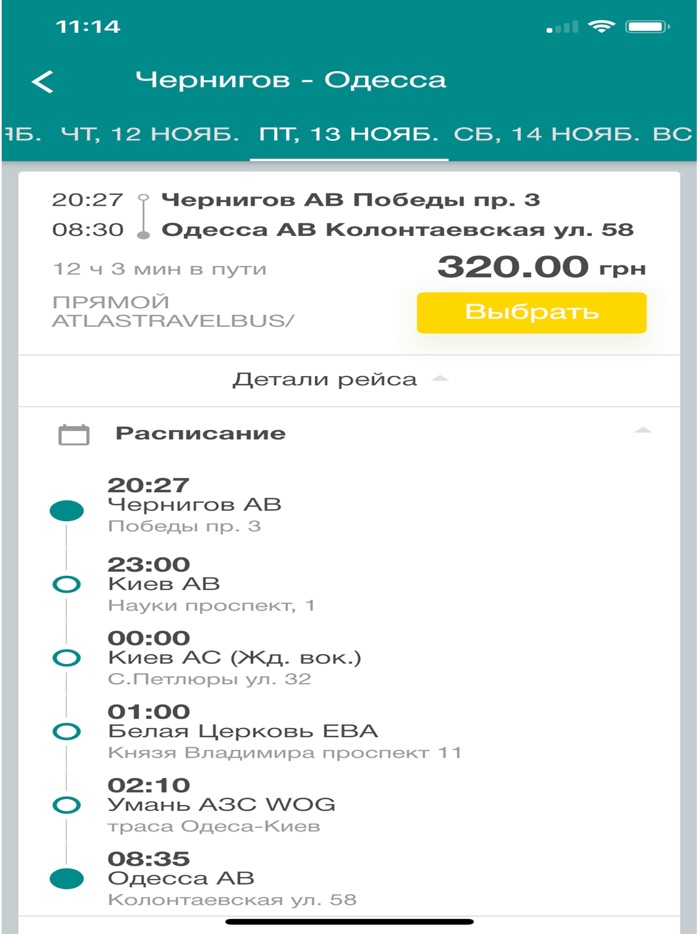Select the filled departure marker for Чернигов АВ
This screenshot has width=700, height=934.
click(66, 509)
